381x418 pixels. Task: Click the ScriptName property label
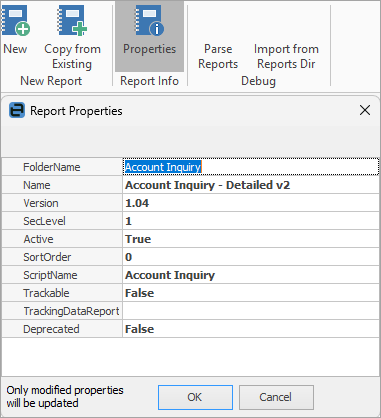[x=50, y=275]
